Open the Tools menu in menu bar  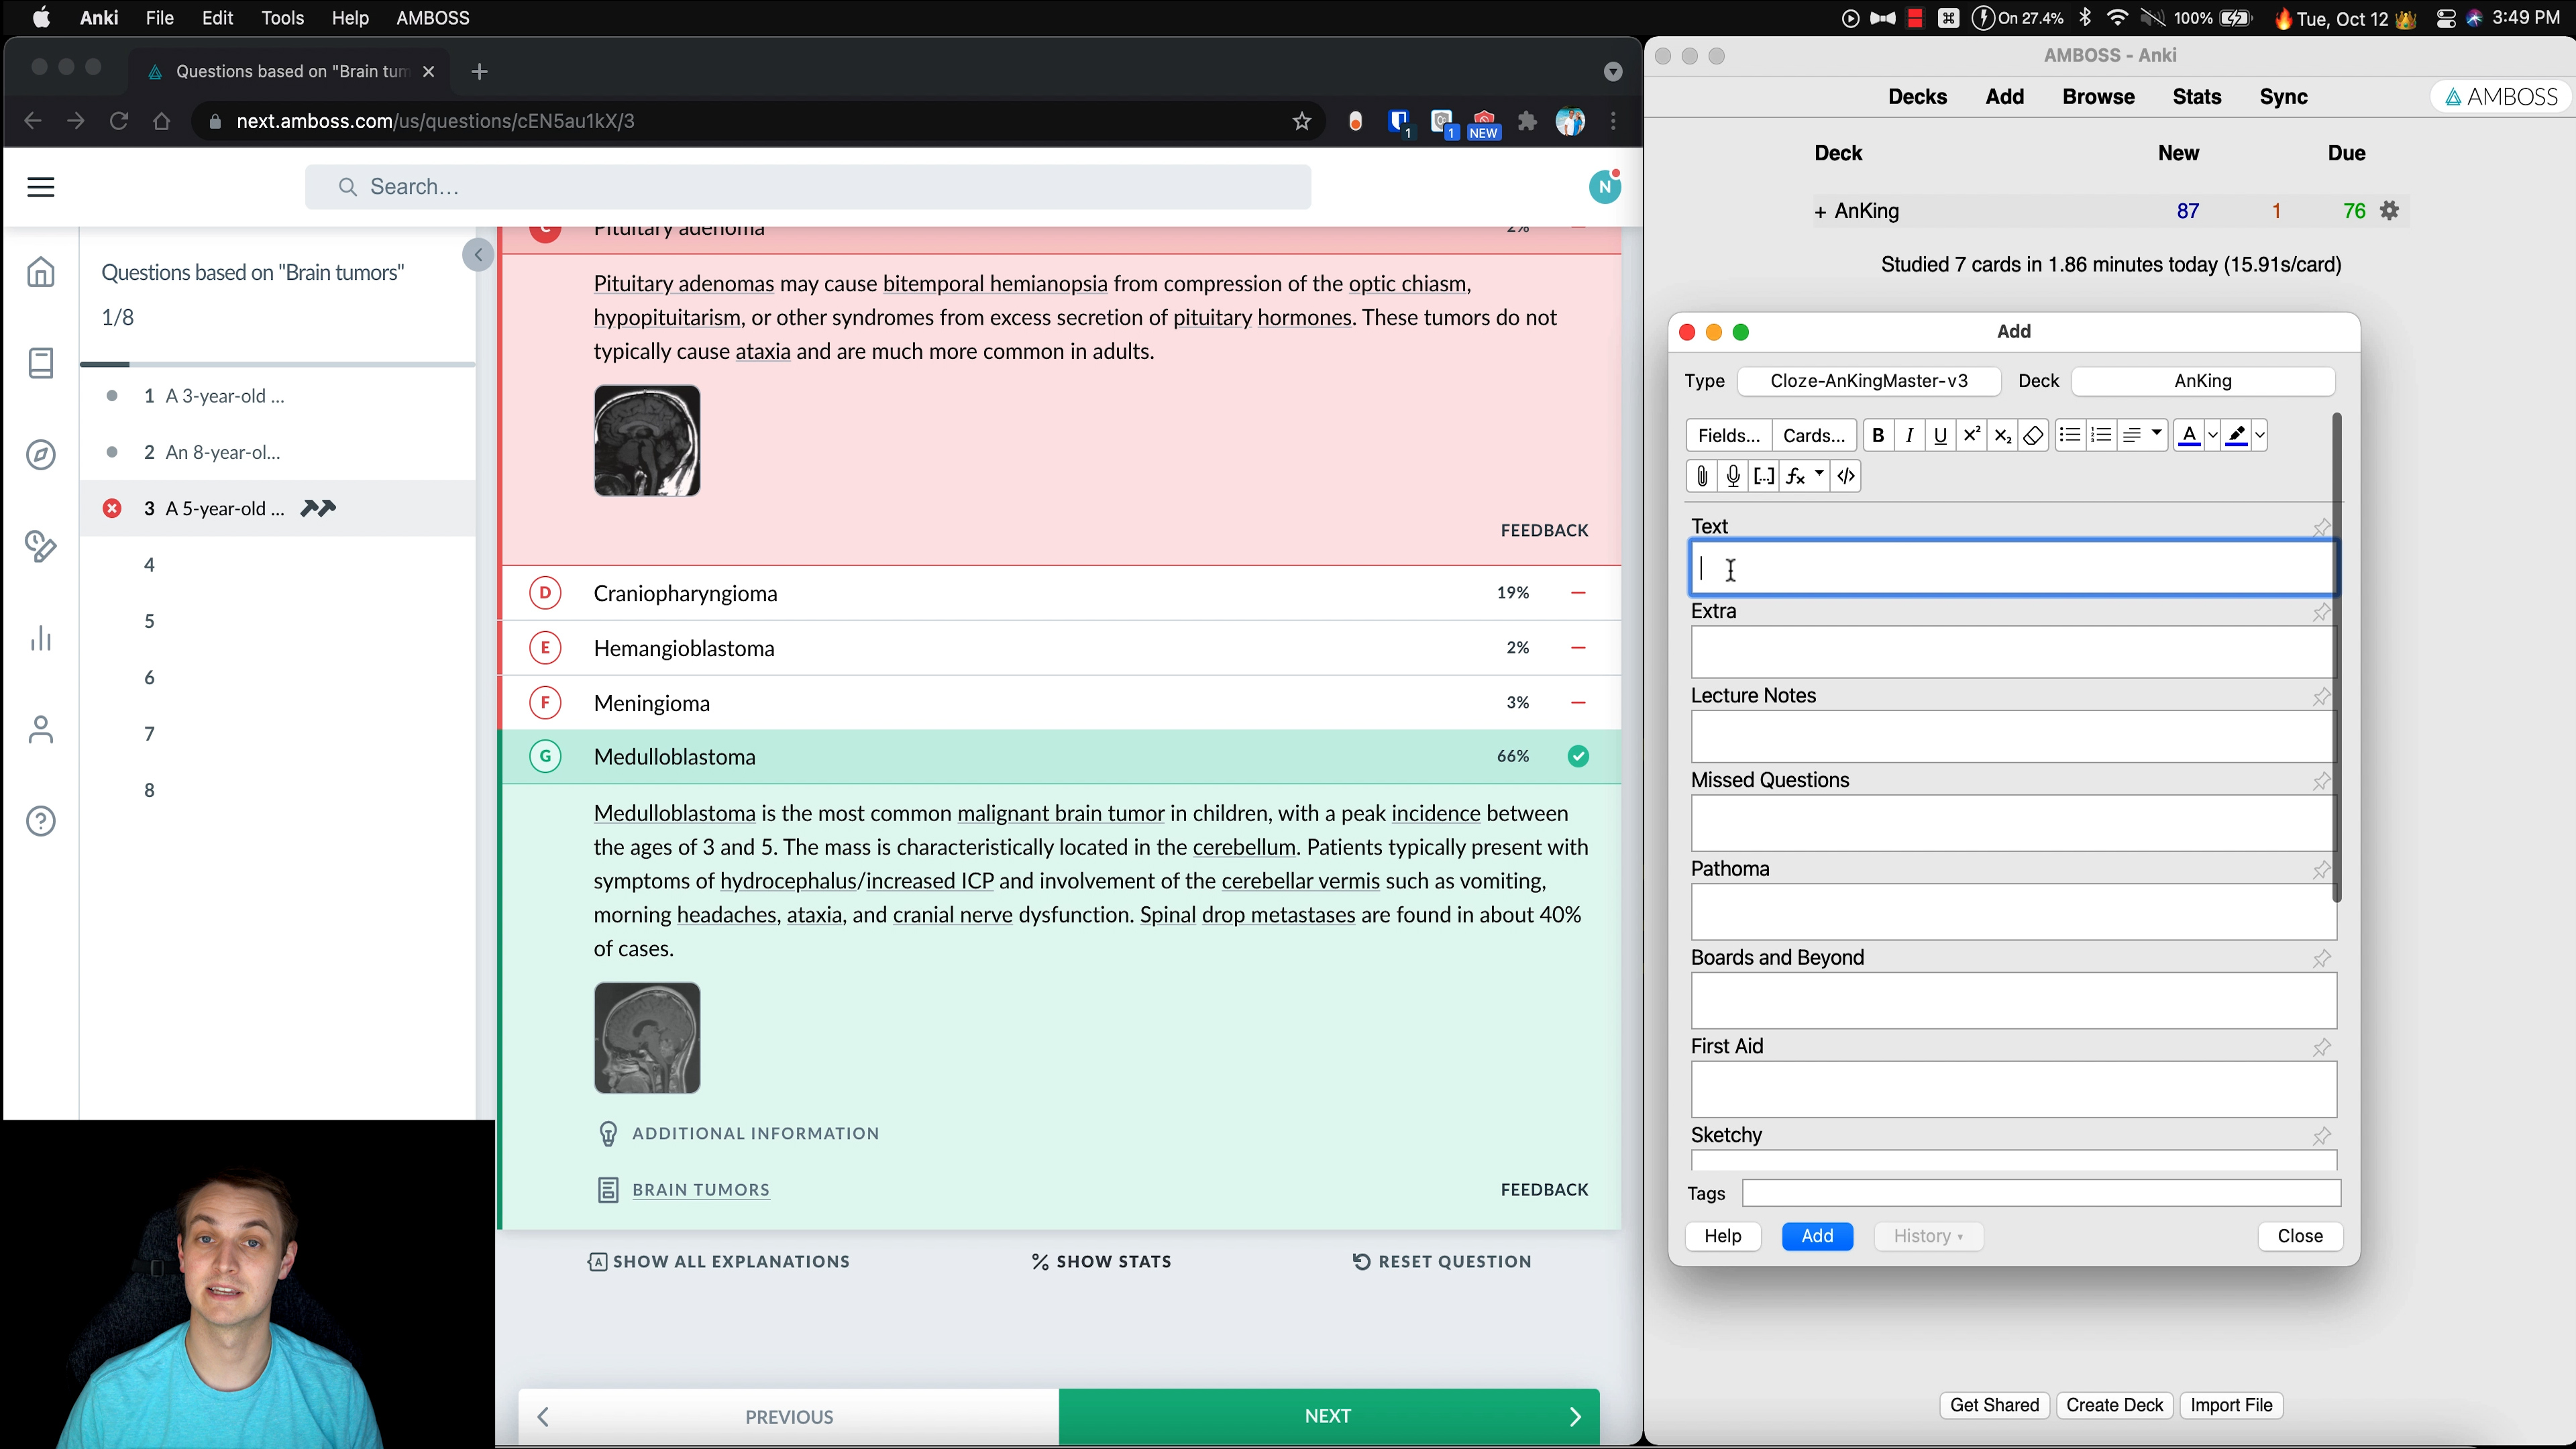(282, 18)
